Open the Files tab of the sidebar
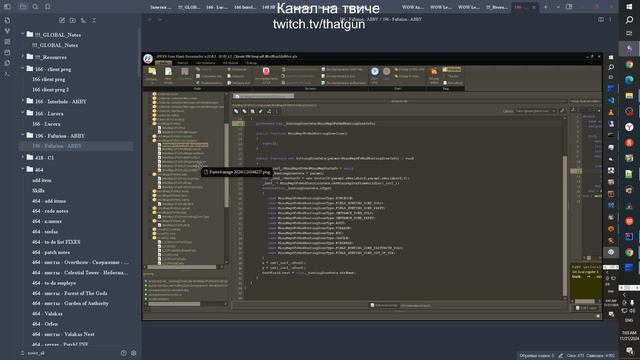This screenshot has height=360, width=640. (x=23, y=7)
